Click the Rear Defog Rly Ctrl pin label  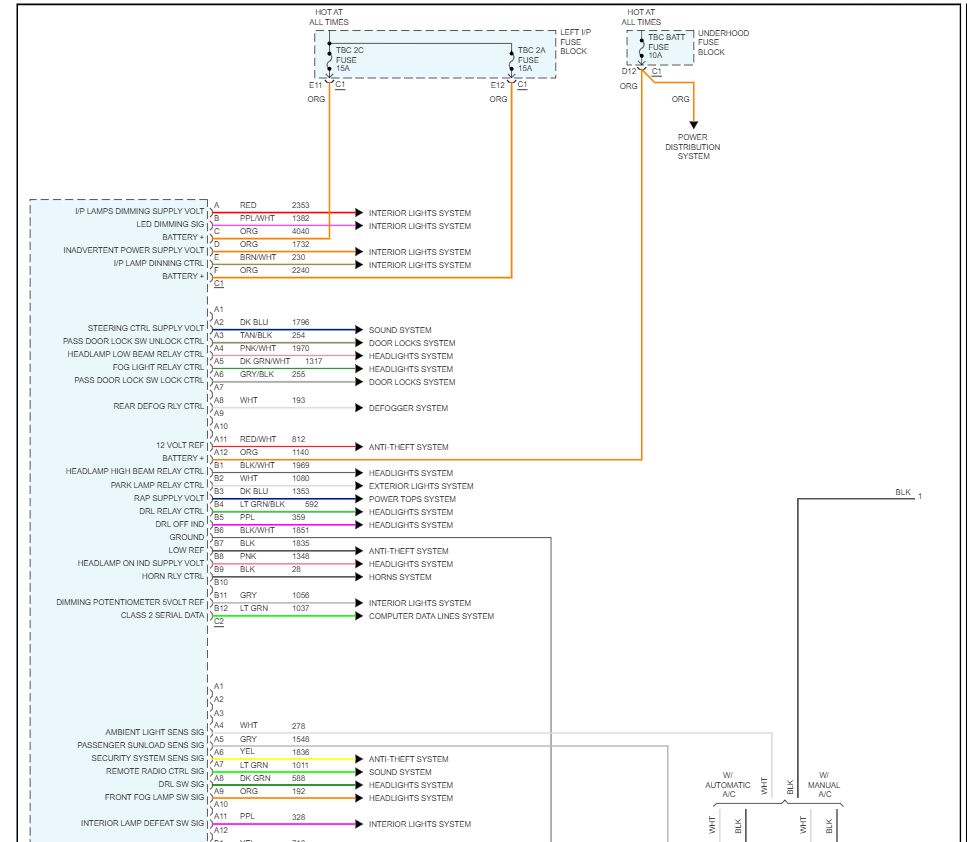[x=158, y=406]
